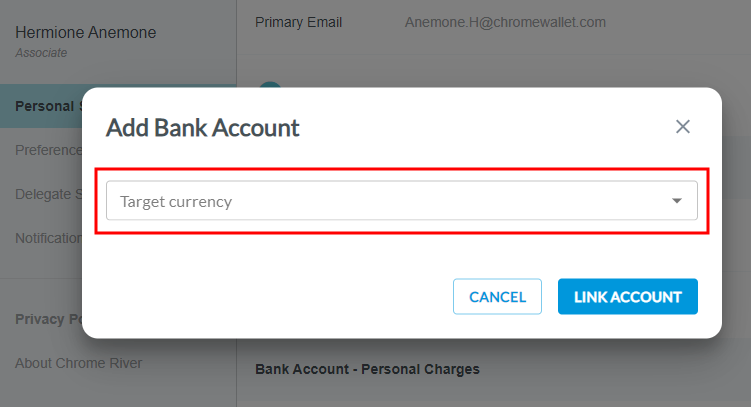
Task: Click the Target currency dropdown arrow
Action: click(x=677, y=201)
